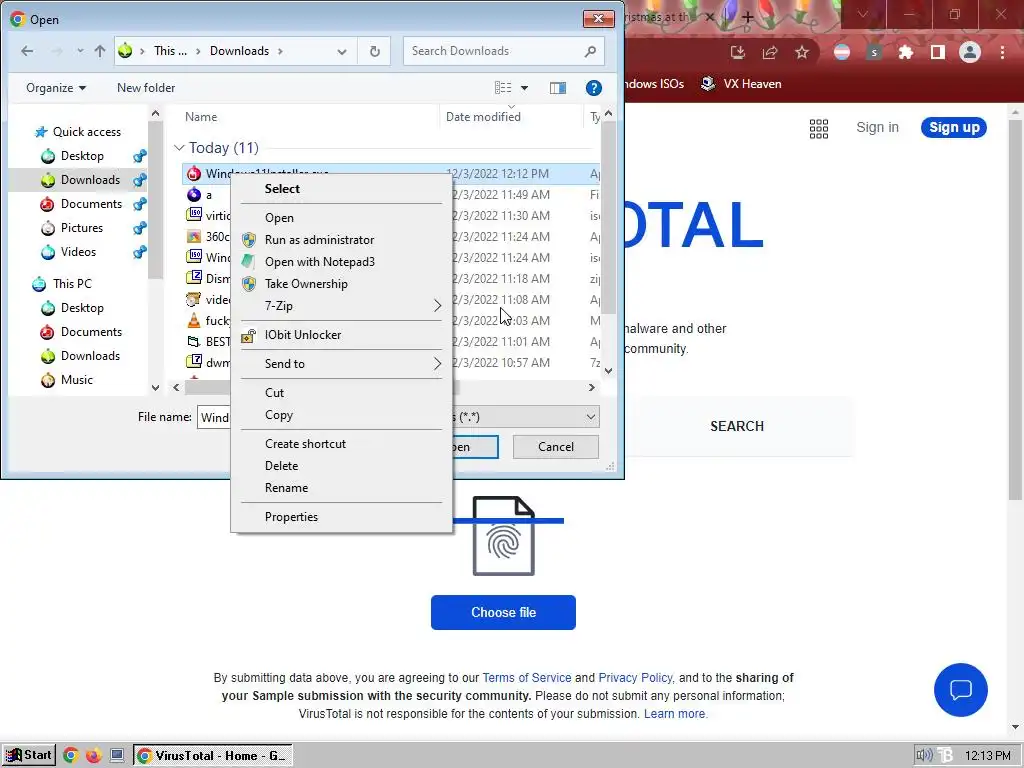Click the pin icon beside Downloads in Quick access
Image resolution: width=1024 pixels, height=768 pixels.
pos(139,180)
